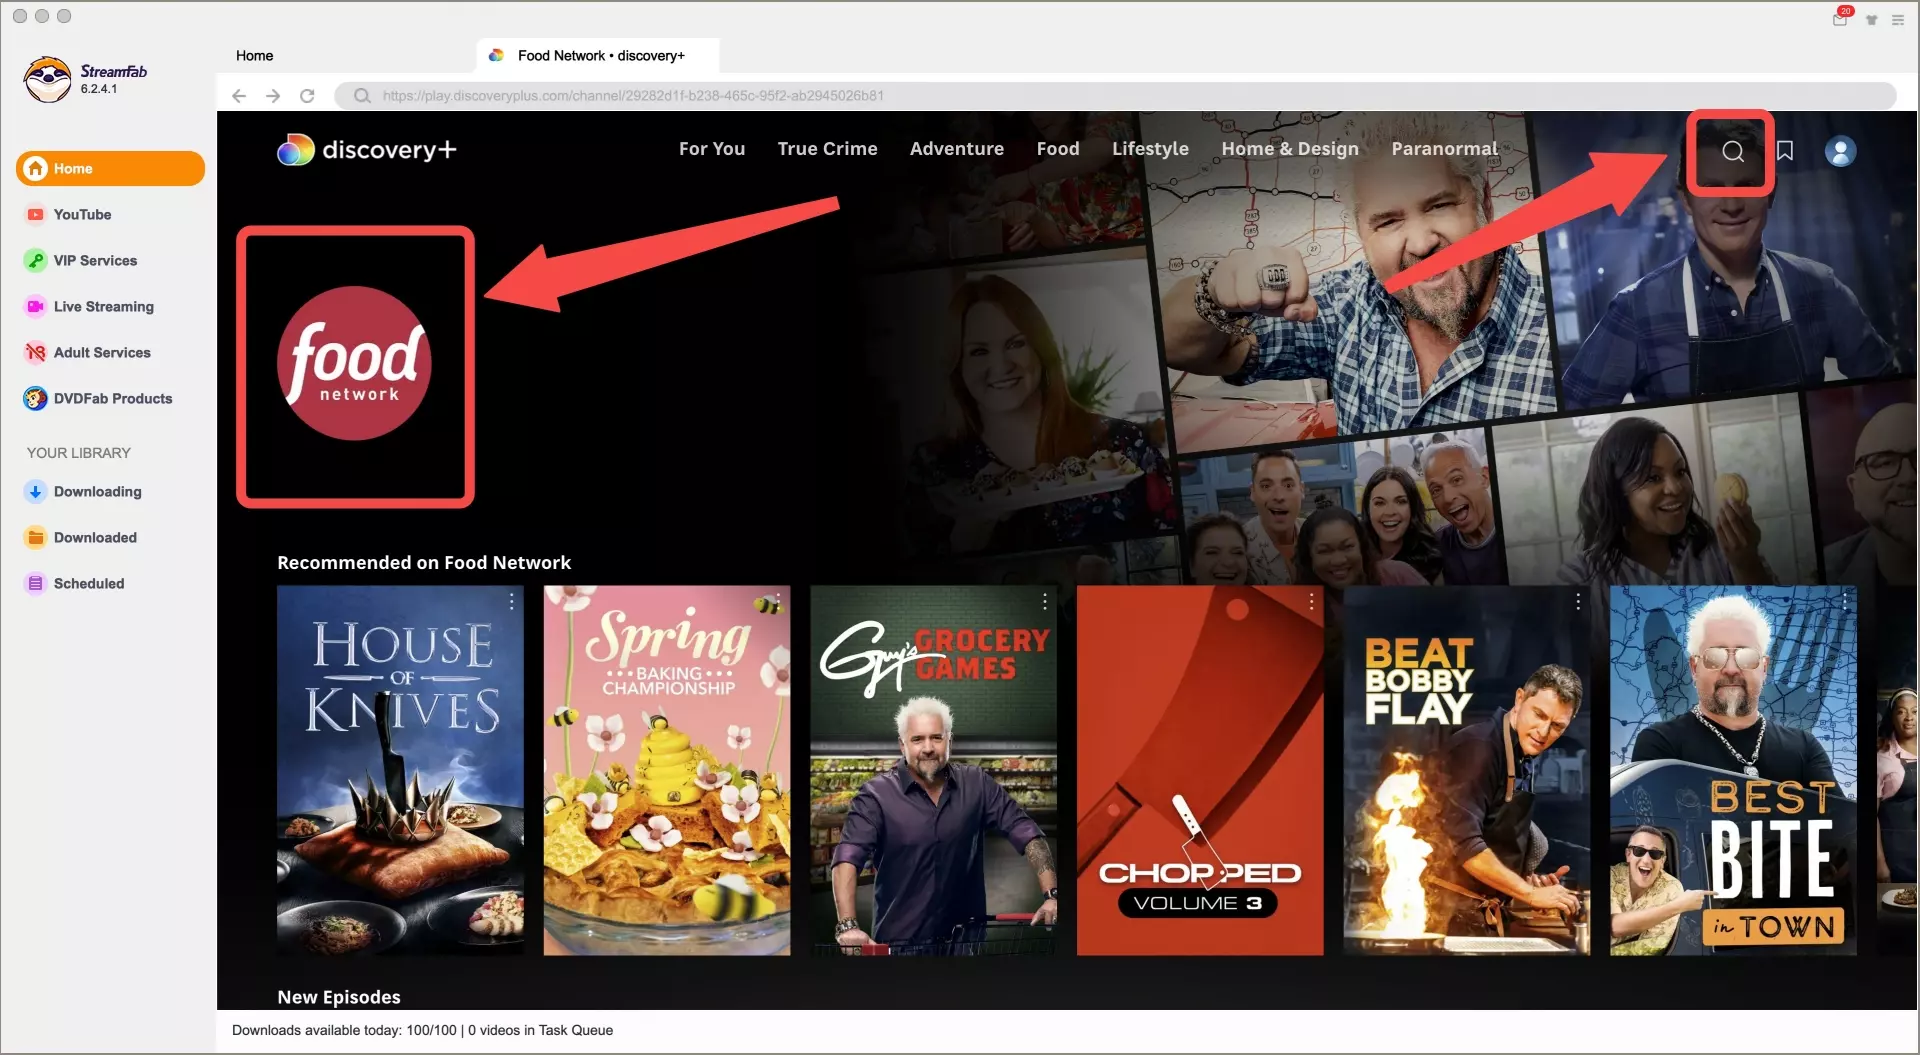Viewport: 1920px width, 1055px height.
Task: Open the Lifestyle category
Action: 1150,149
